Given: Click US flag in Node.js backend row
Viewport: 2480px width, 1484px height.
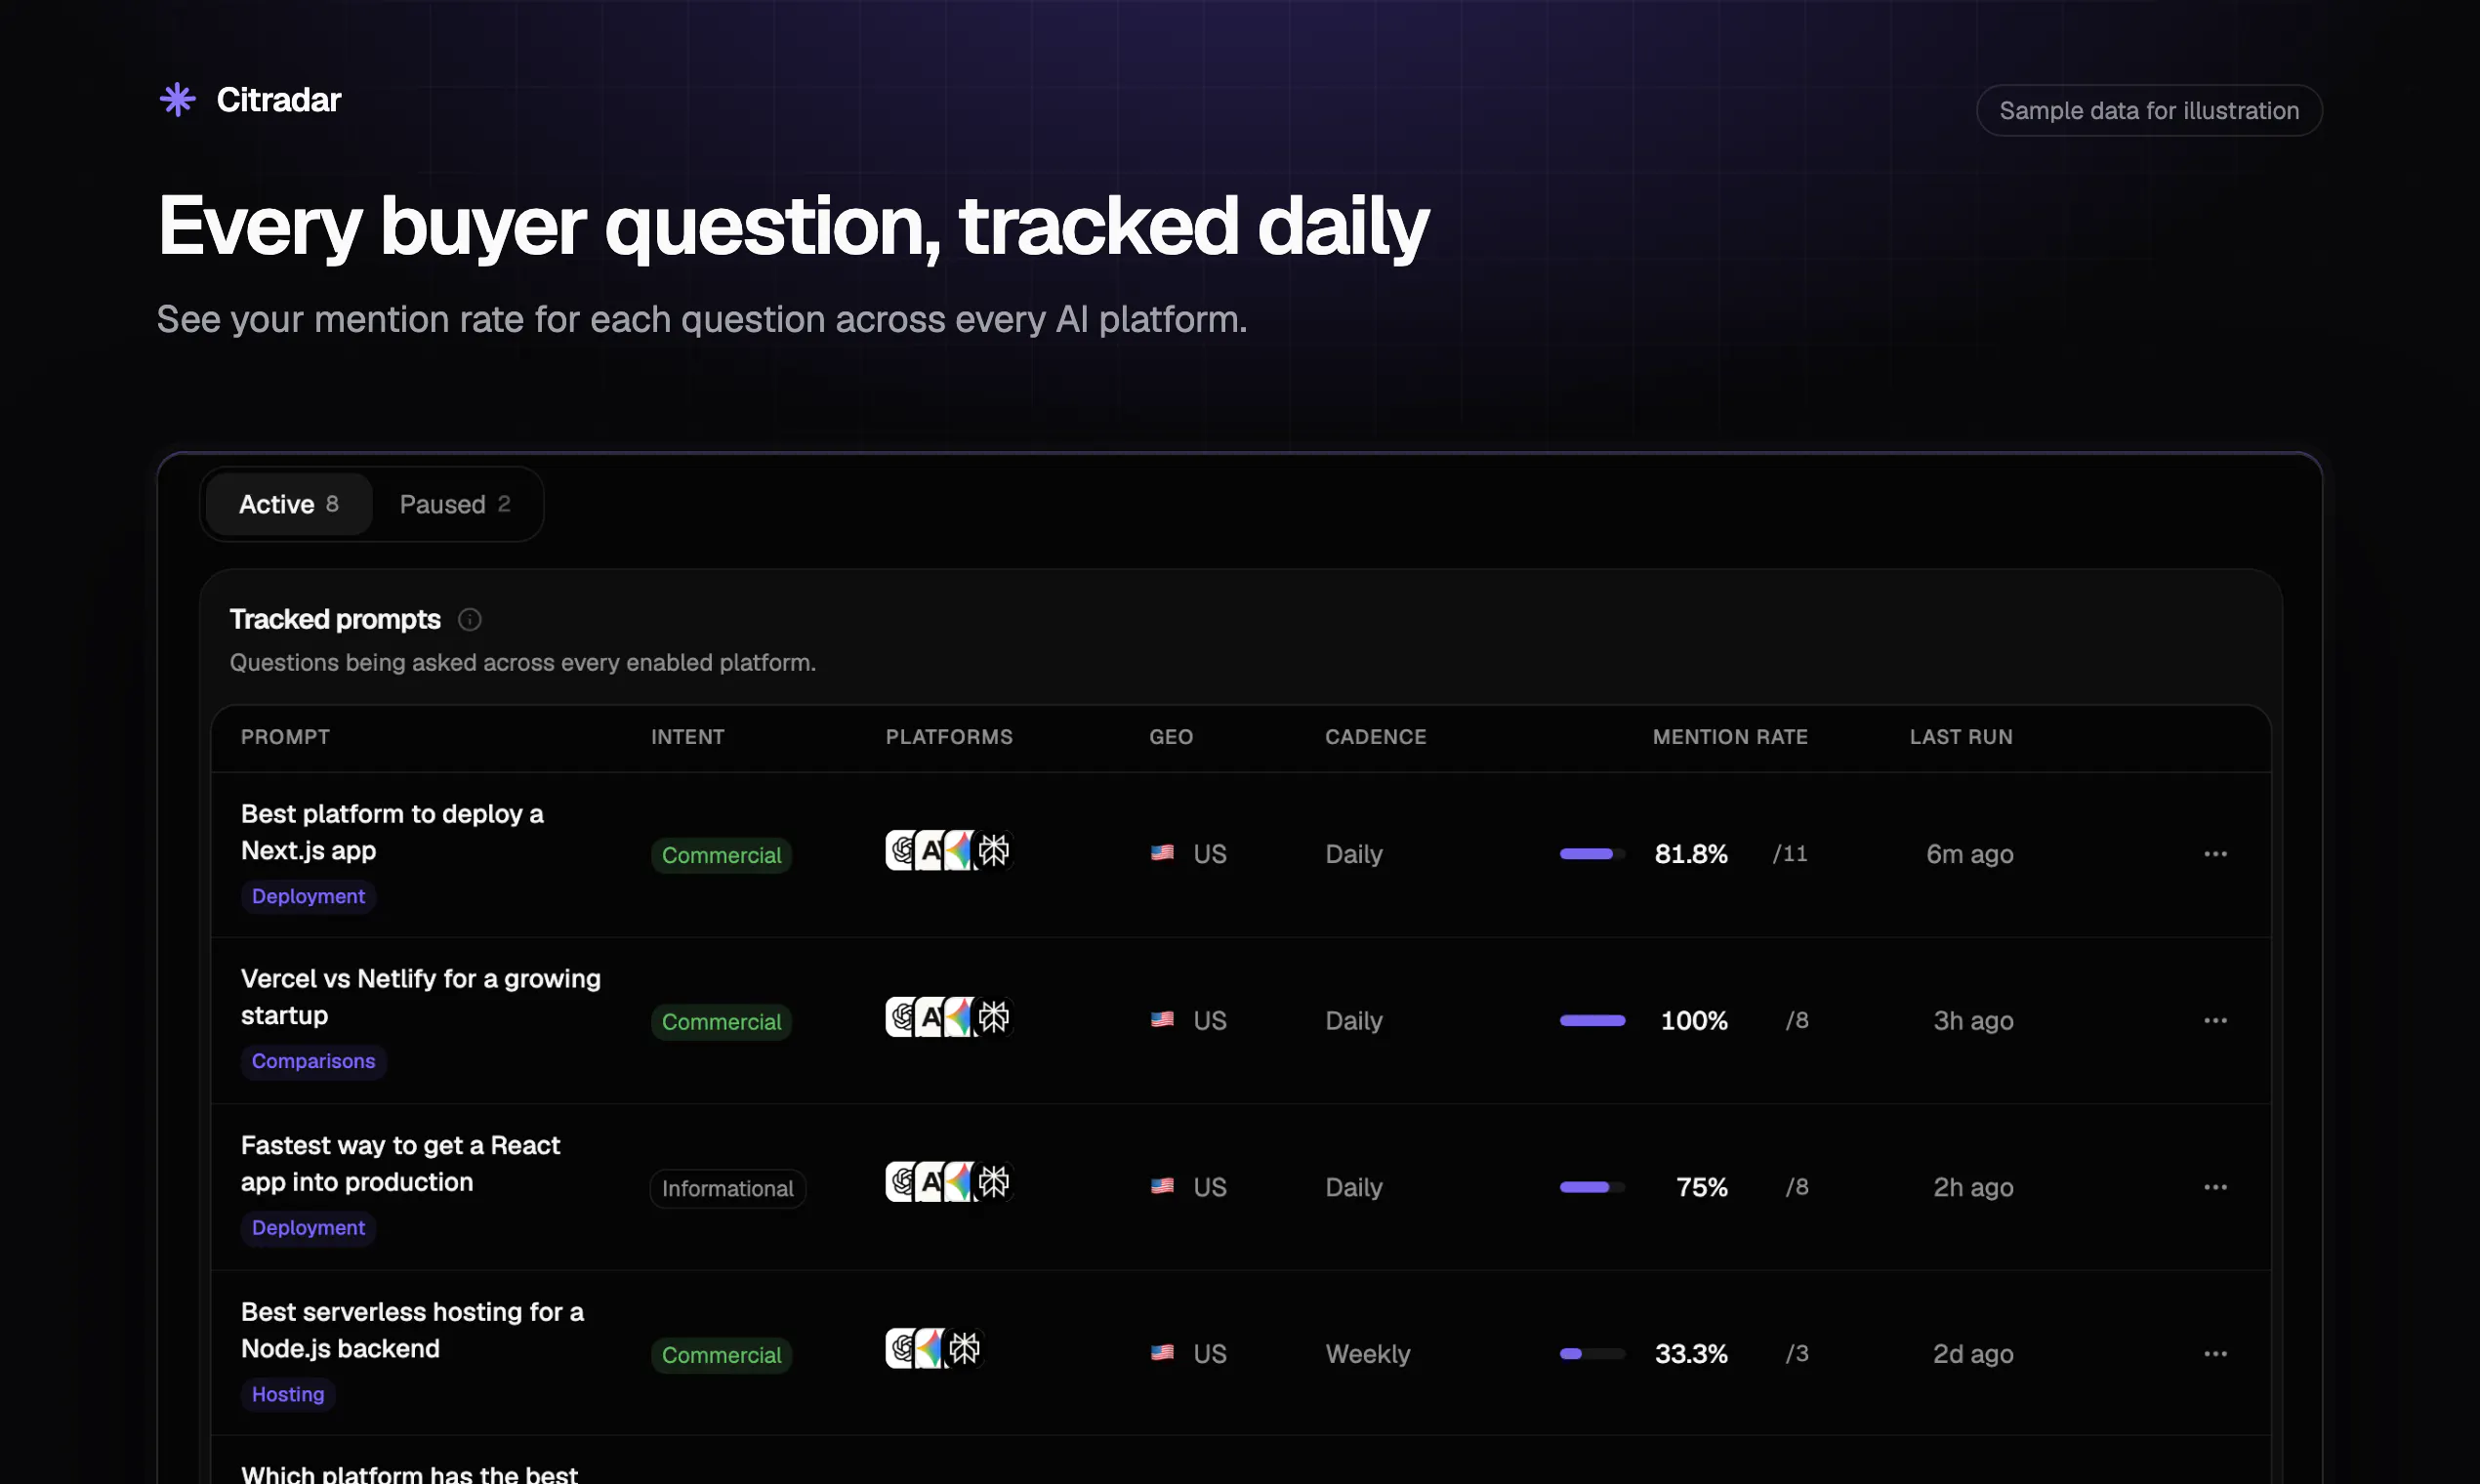Looking at the screenshot, I should coord(1162,1352).
